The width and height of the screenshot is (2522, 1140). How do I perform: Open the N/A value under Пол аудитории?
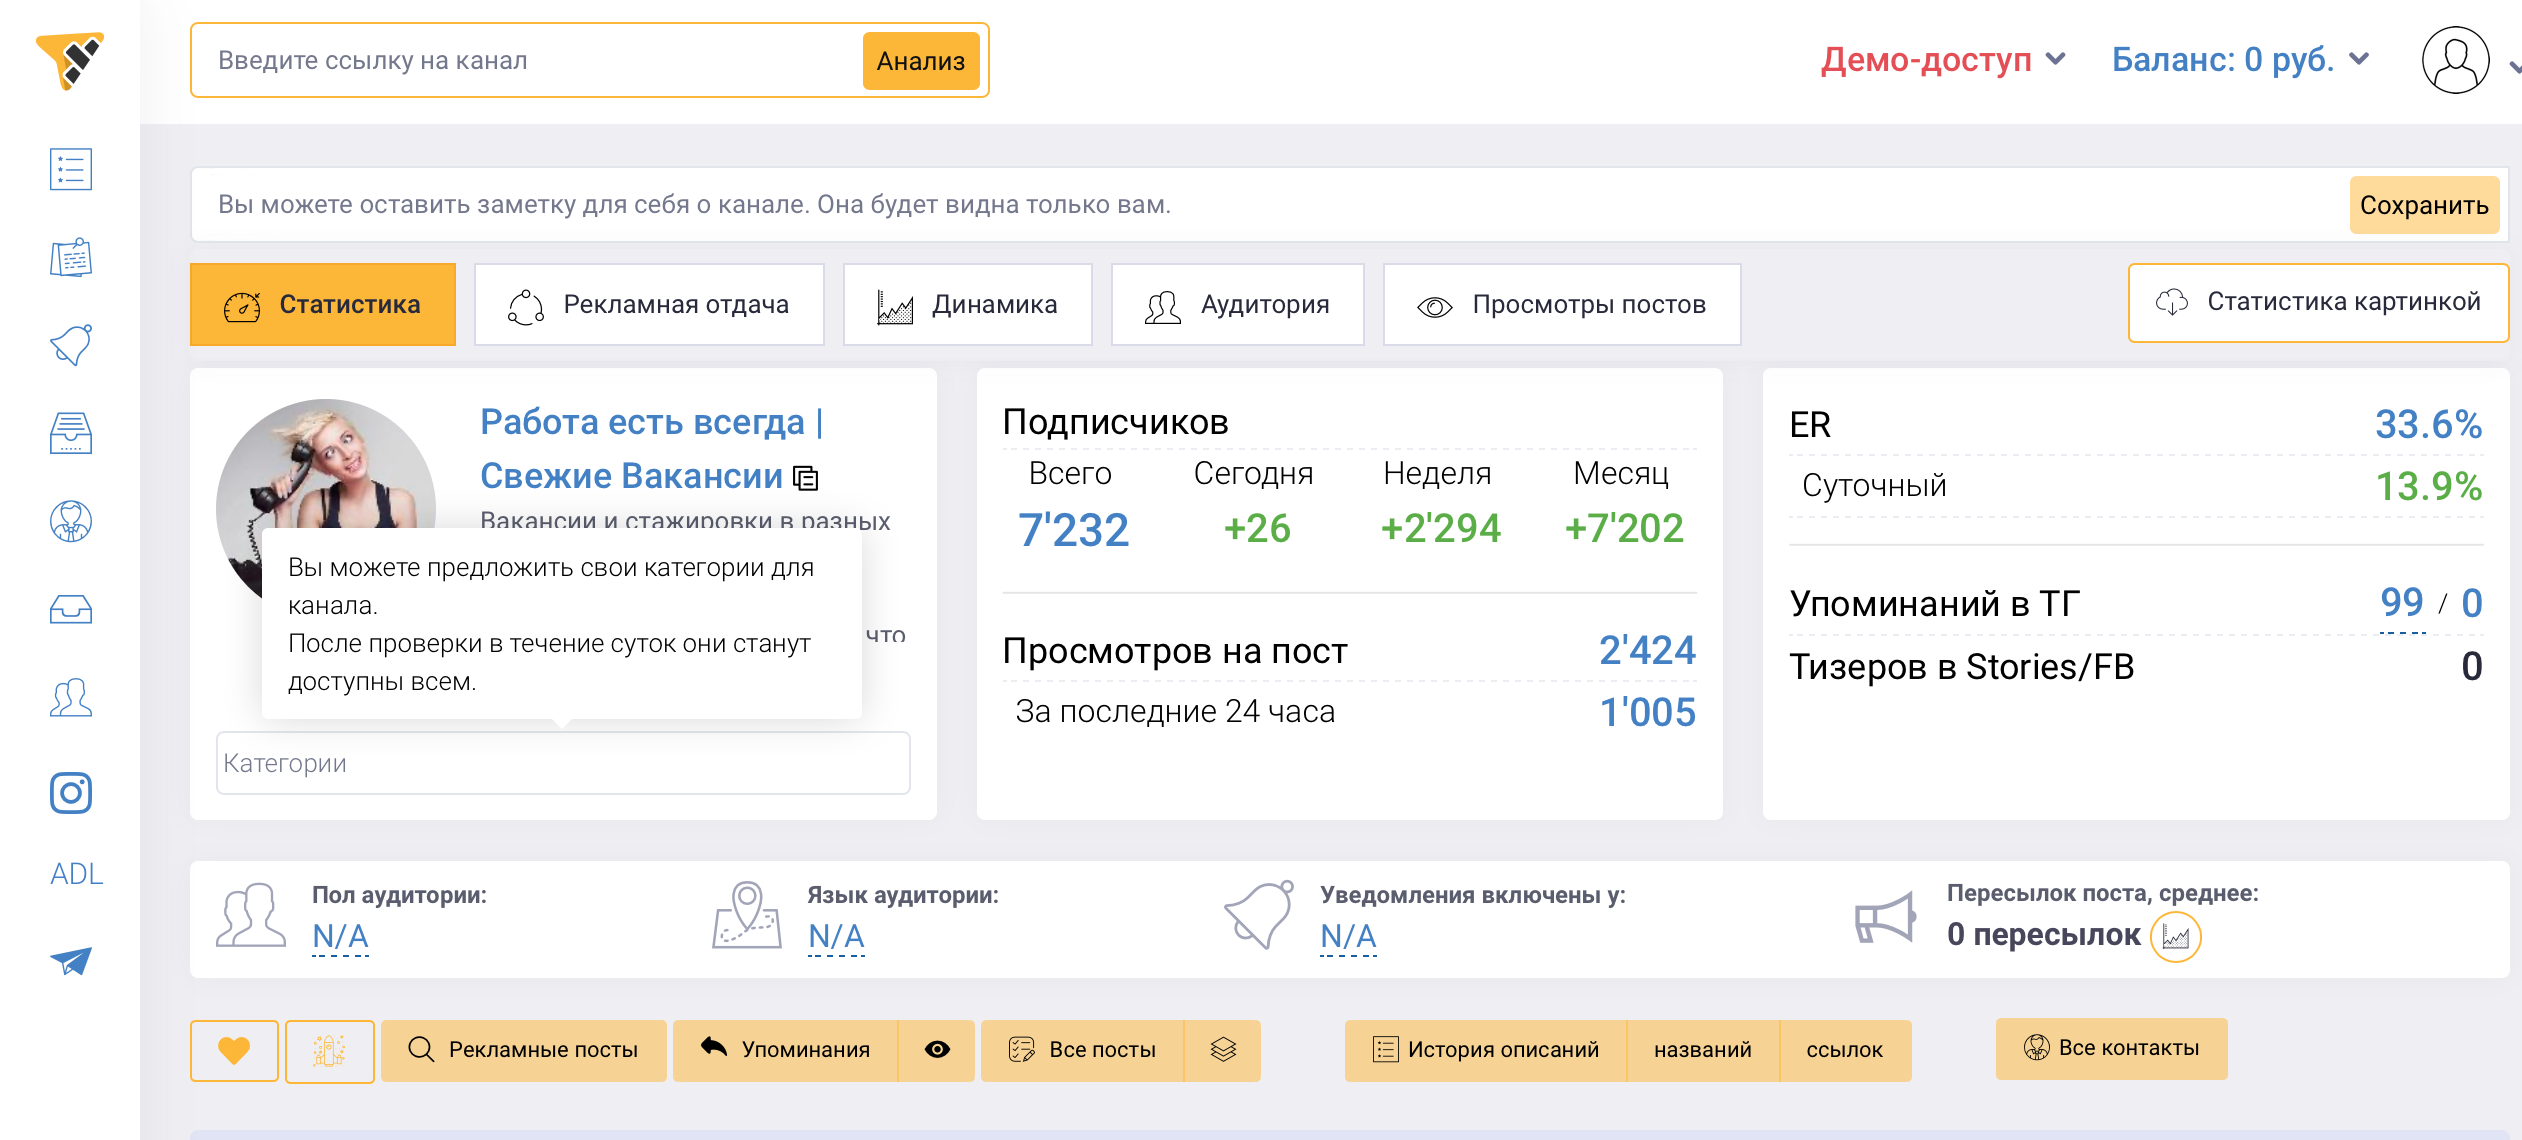coord(340,937)
